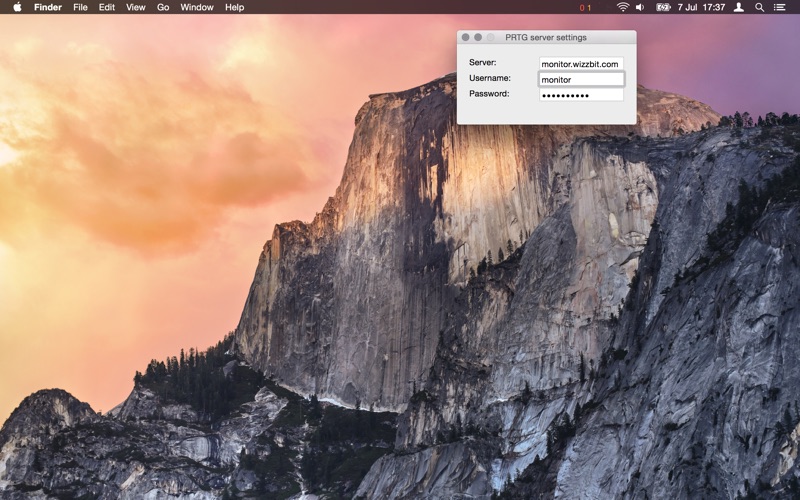Open the Help menu
The image size is (800, 500).
tap(235, 7)
